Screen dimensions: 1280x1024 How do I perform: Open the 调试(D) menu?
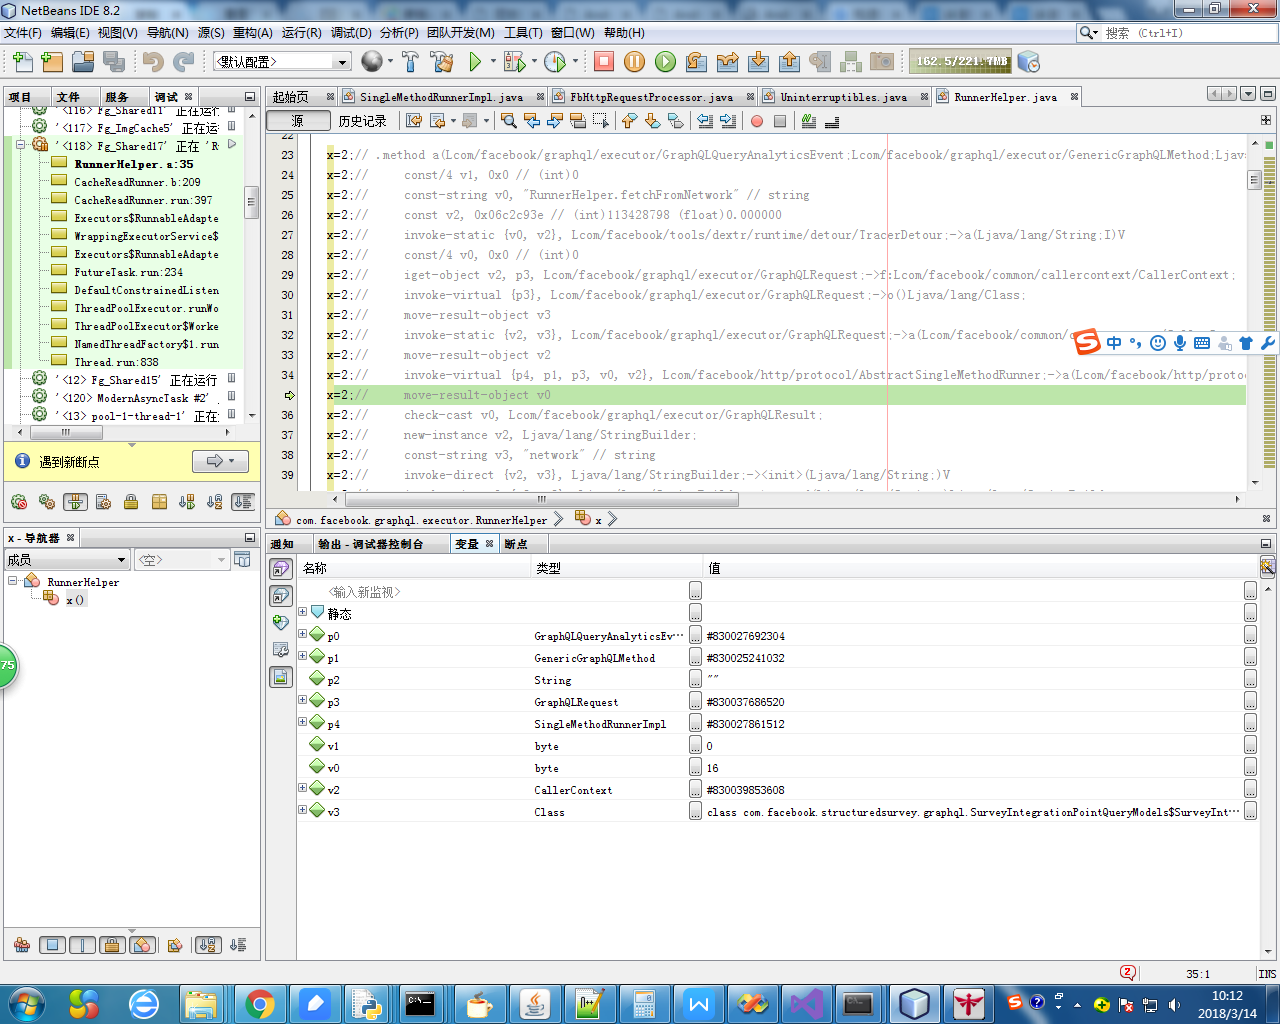[351, 33]
